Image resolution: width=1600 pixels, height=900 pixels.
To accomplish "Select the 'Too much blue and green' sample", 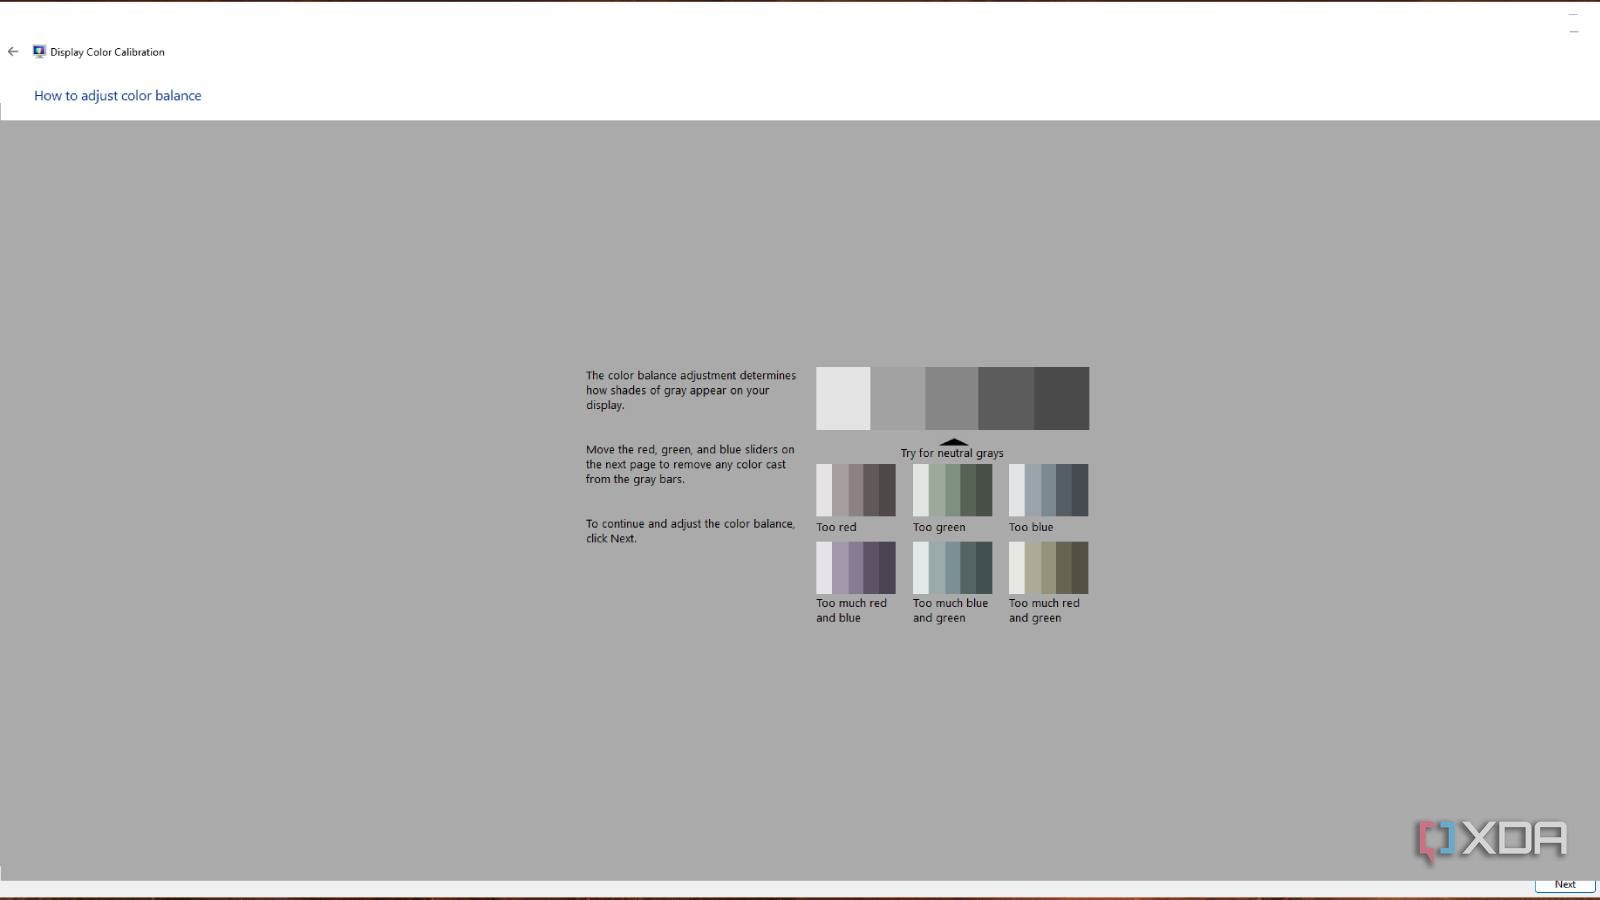I will 952,568.
